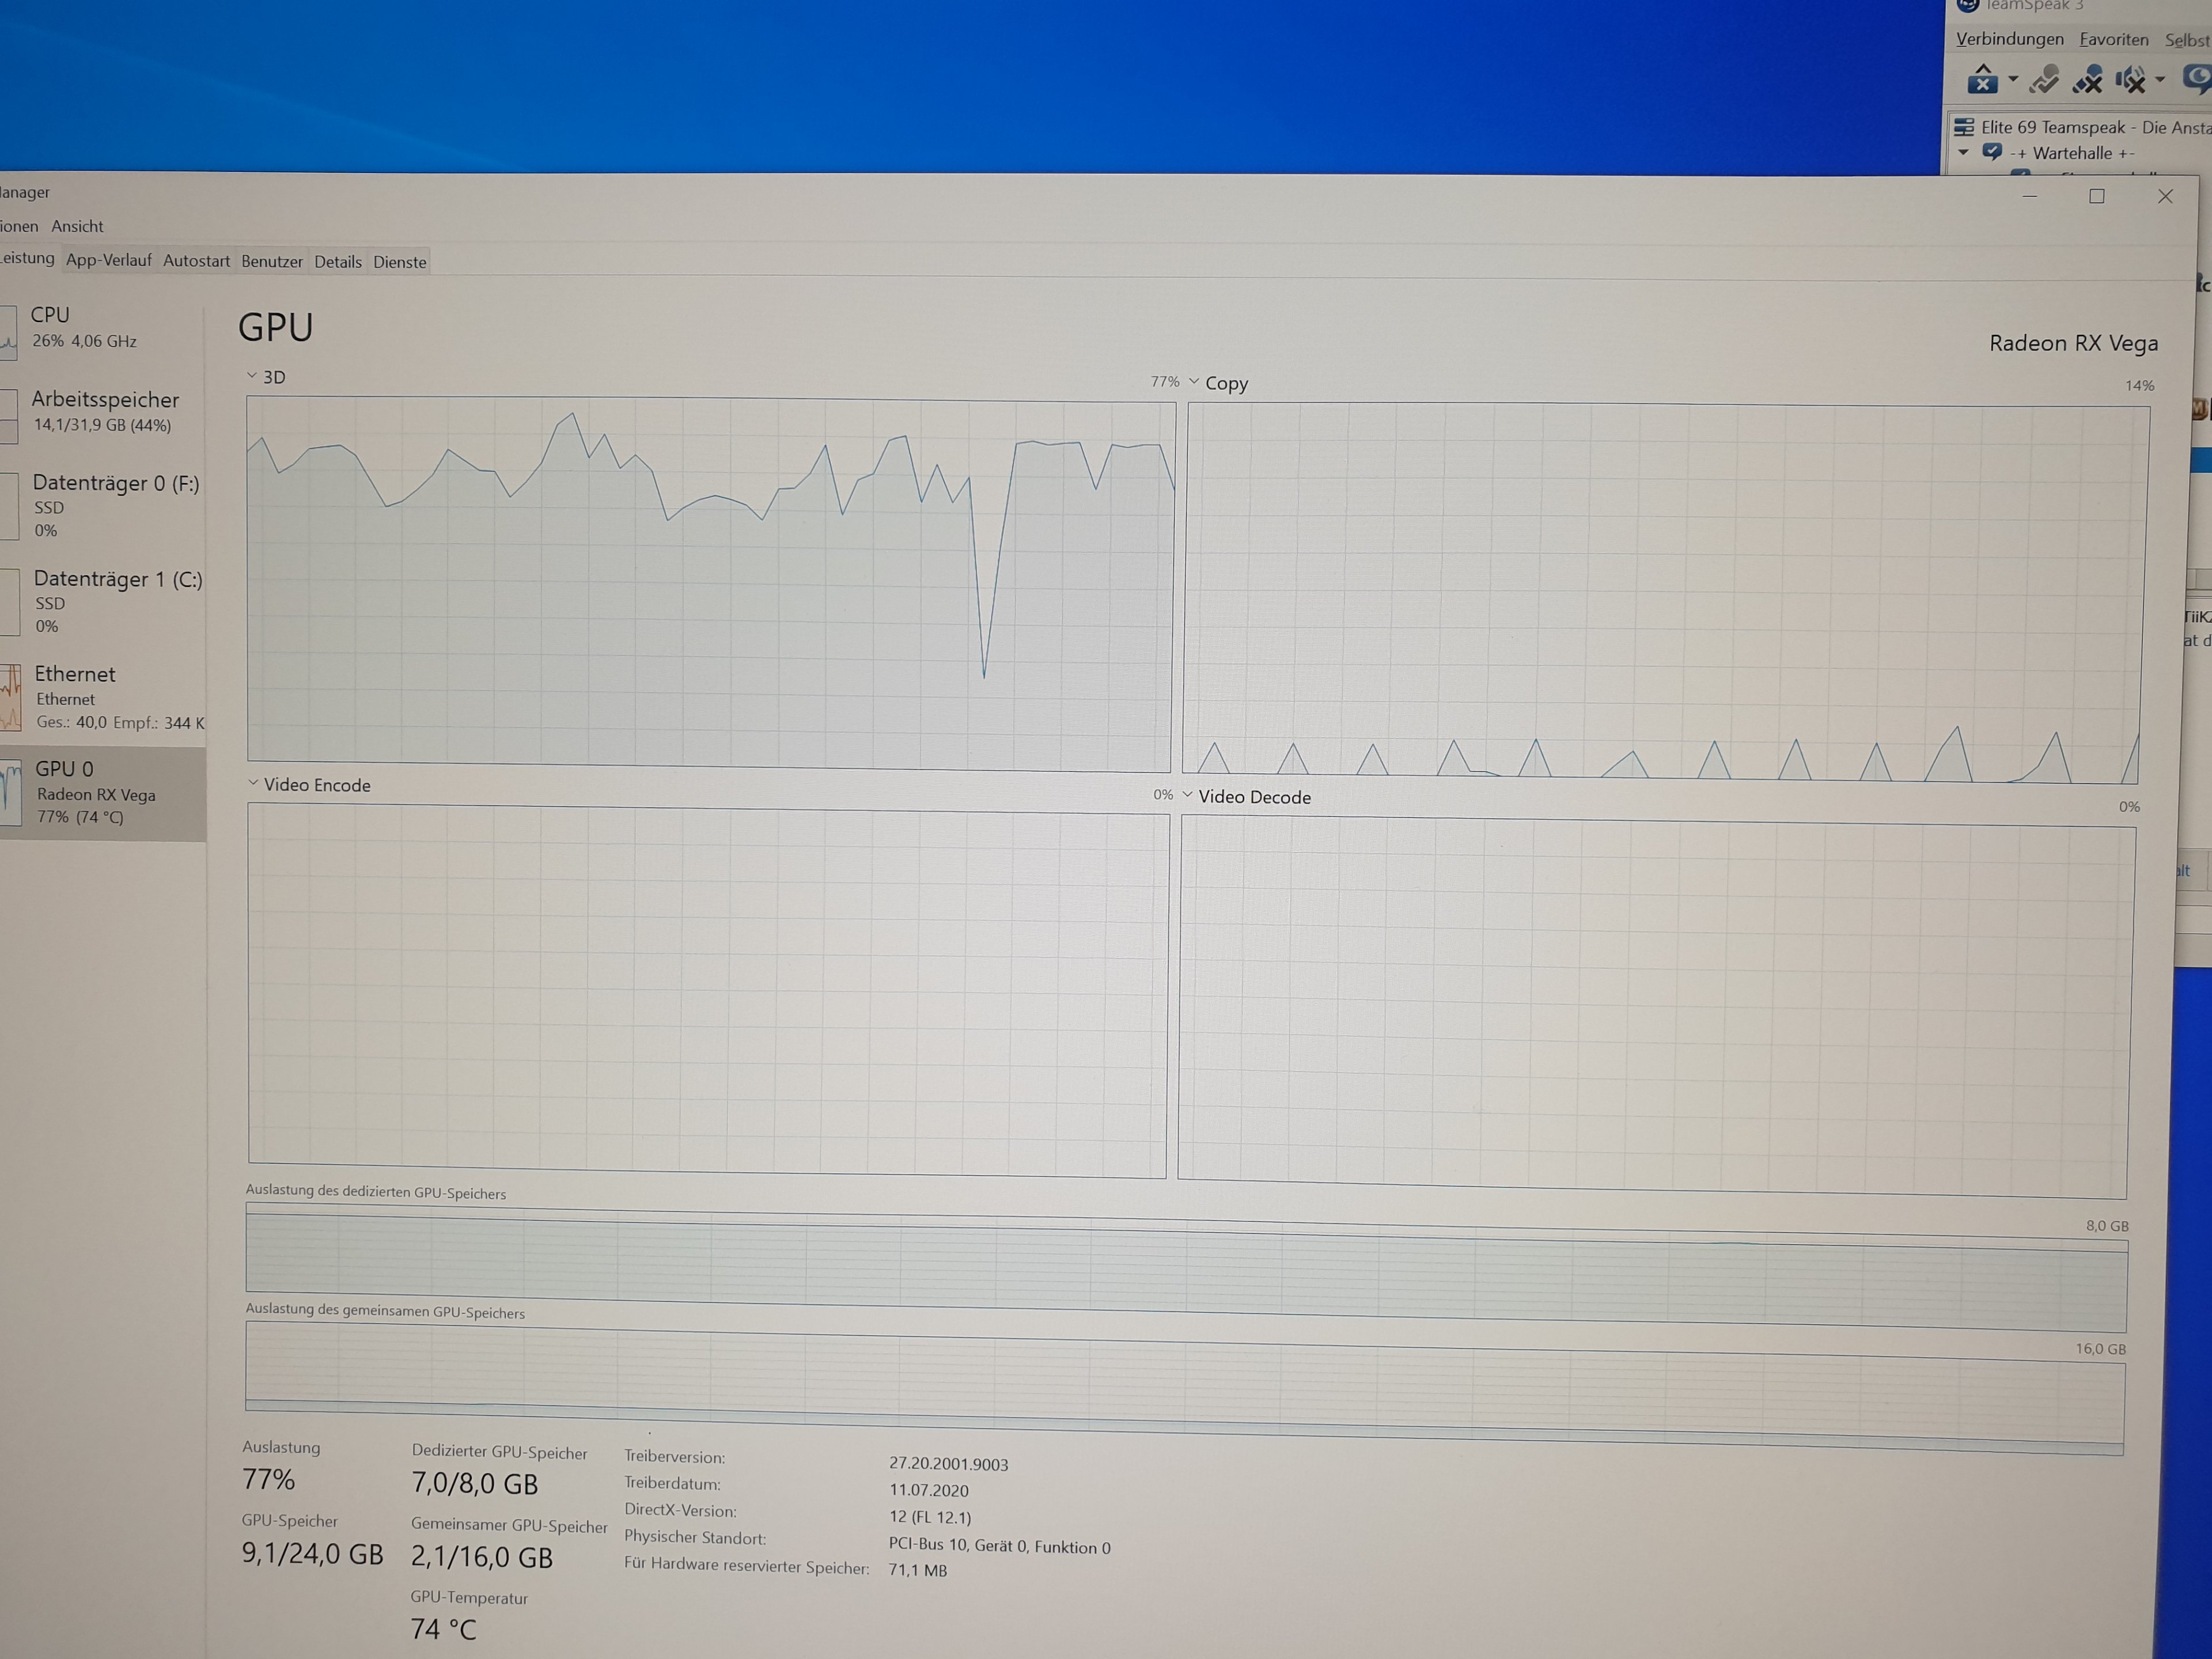Click Elite 69 Teamspeak server icon
The height and width of the screenshot is (1659, 2212).
[x=1964, y=127]
